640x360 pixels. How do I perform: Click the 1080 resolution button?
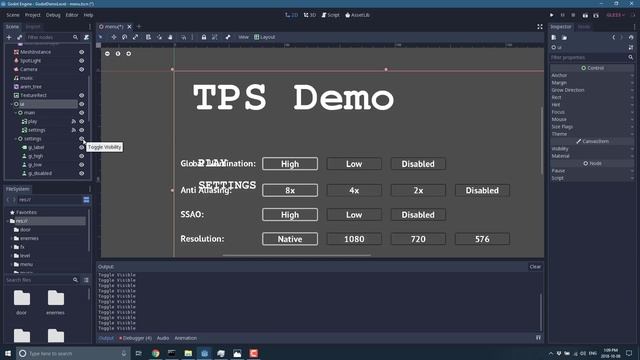(x=354, y=239)
